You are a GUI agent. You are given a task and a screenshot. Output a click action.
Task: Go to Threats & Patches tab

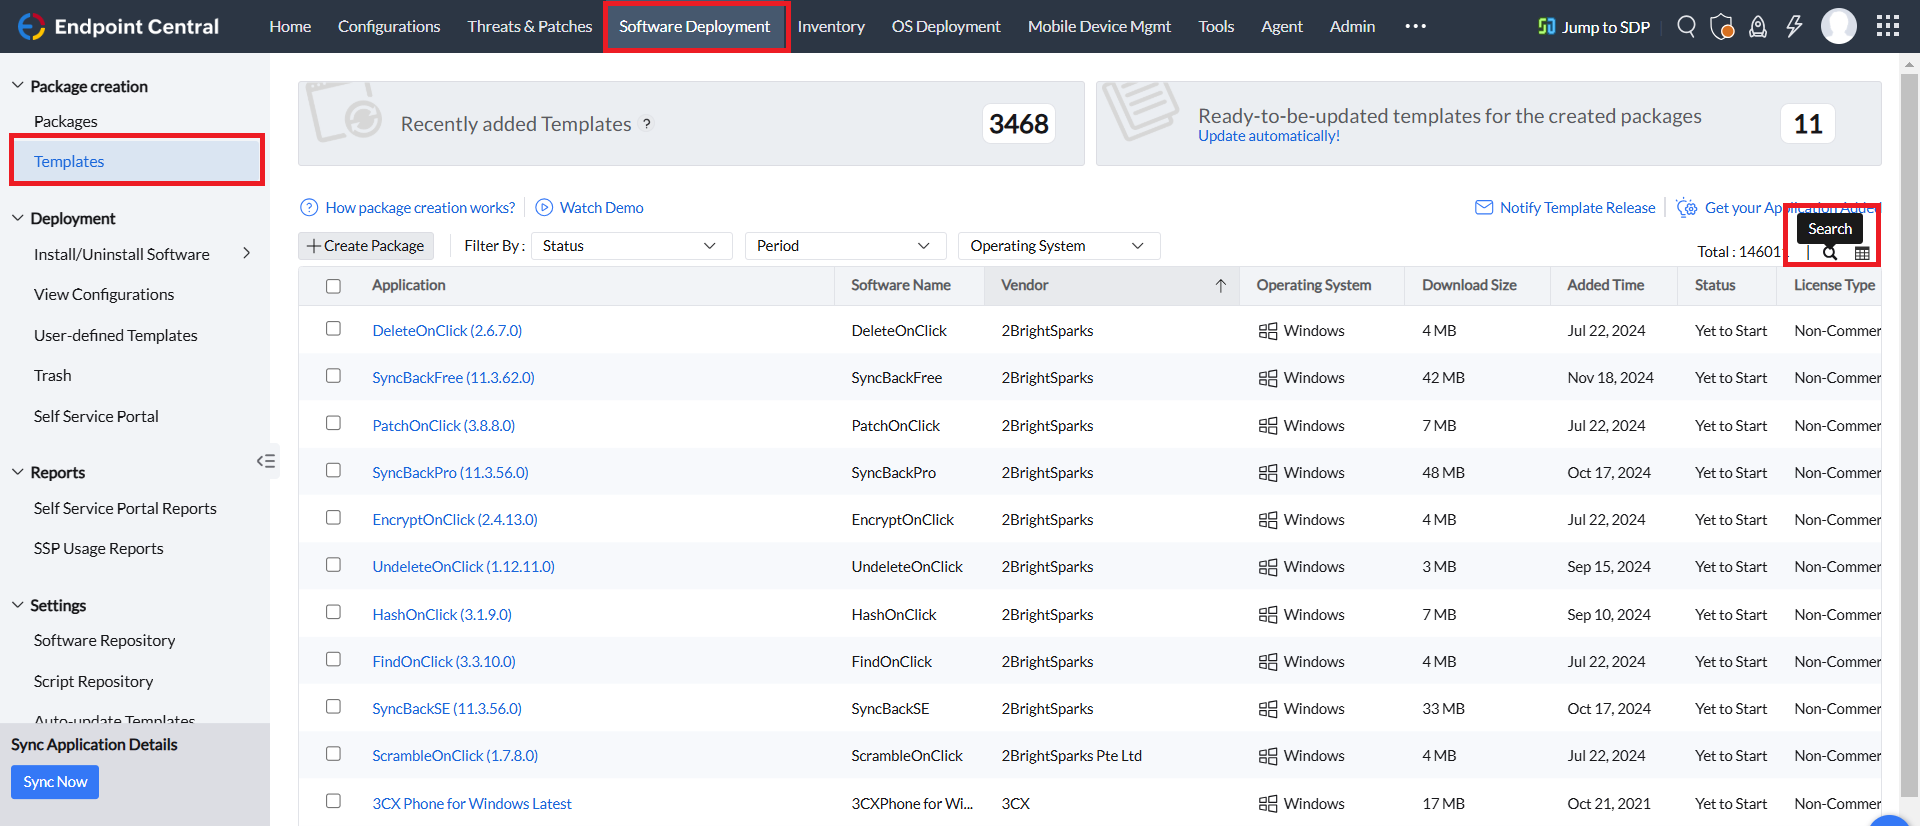click(530, 26)
